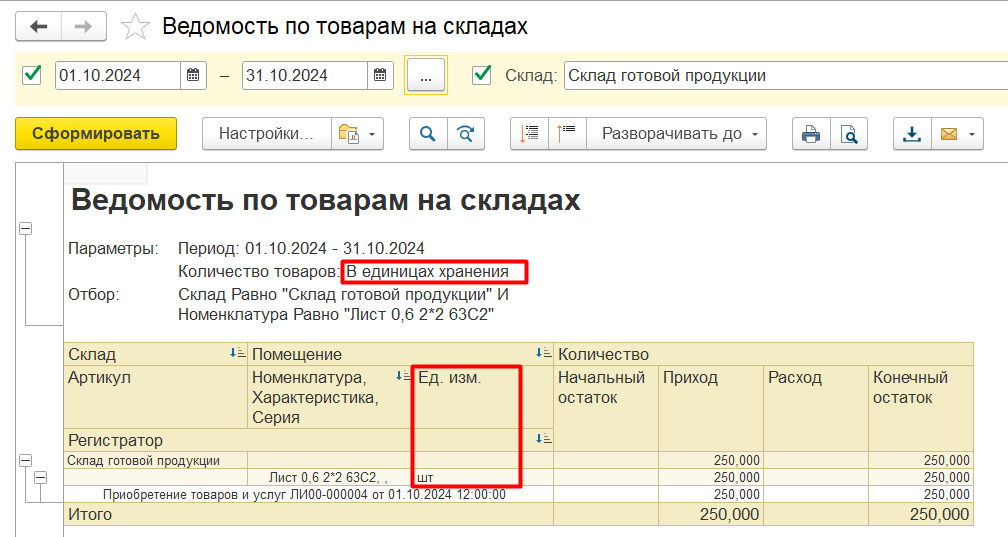This screenshot has height=537, width=1008.
Task: Go forward with the right arrow button
Action: point(84,27)
